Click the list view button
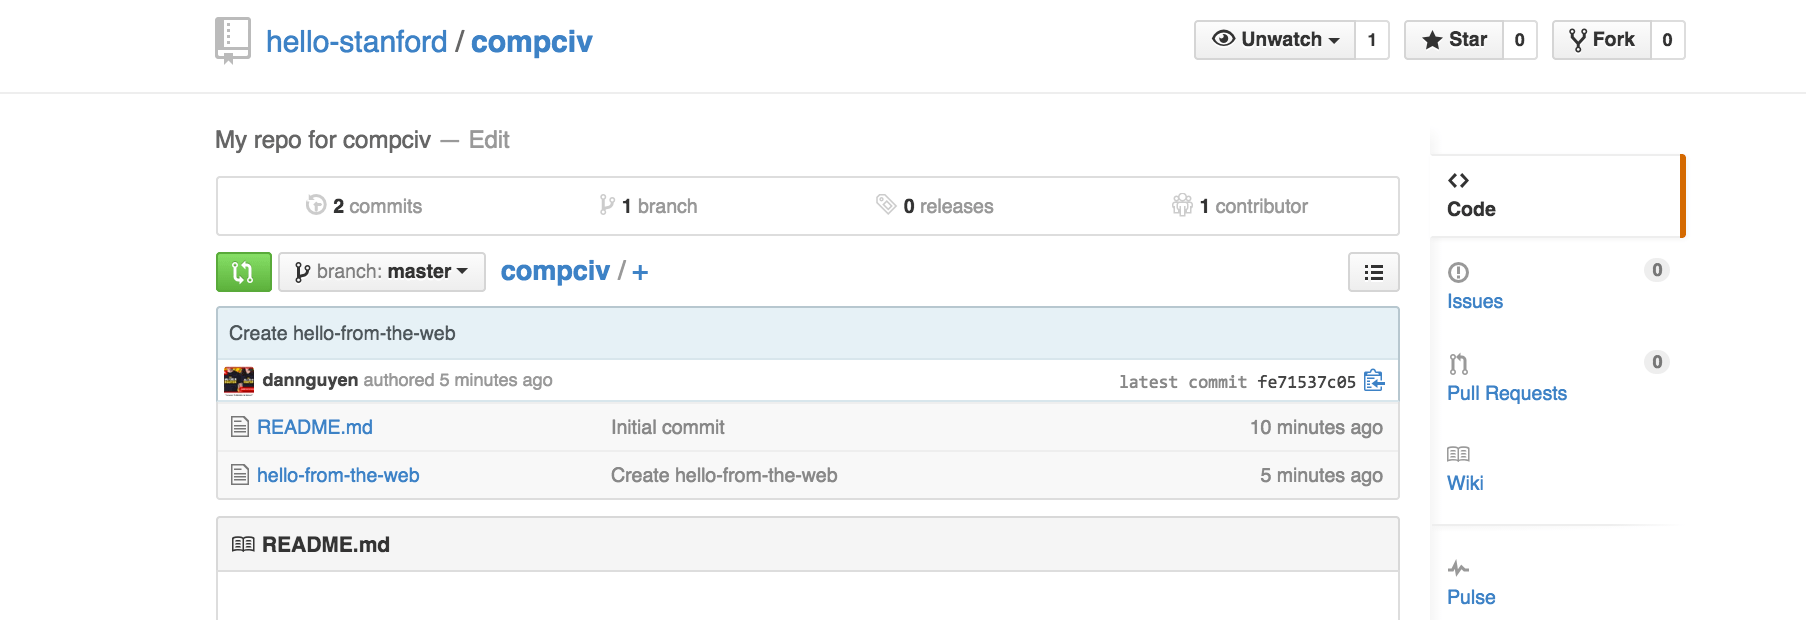The width and height of the screenshot is (1806, 620). (1374, 272)
